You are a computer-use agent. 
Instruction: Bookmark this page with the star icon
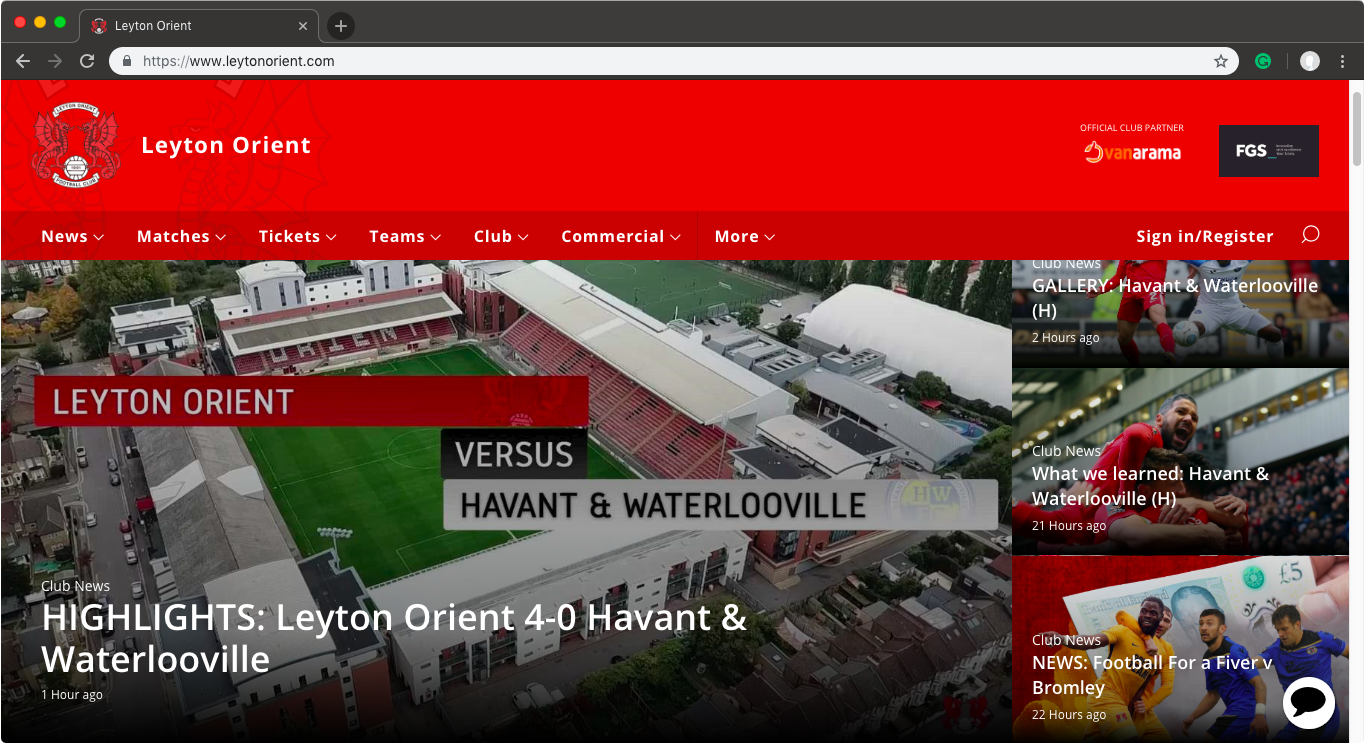1221,61
